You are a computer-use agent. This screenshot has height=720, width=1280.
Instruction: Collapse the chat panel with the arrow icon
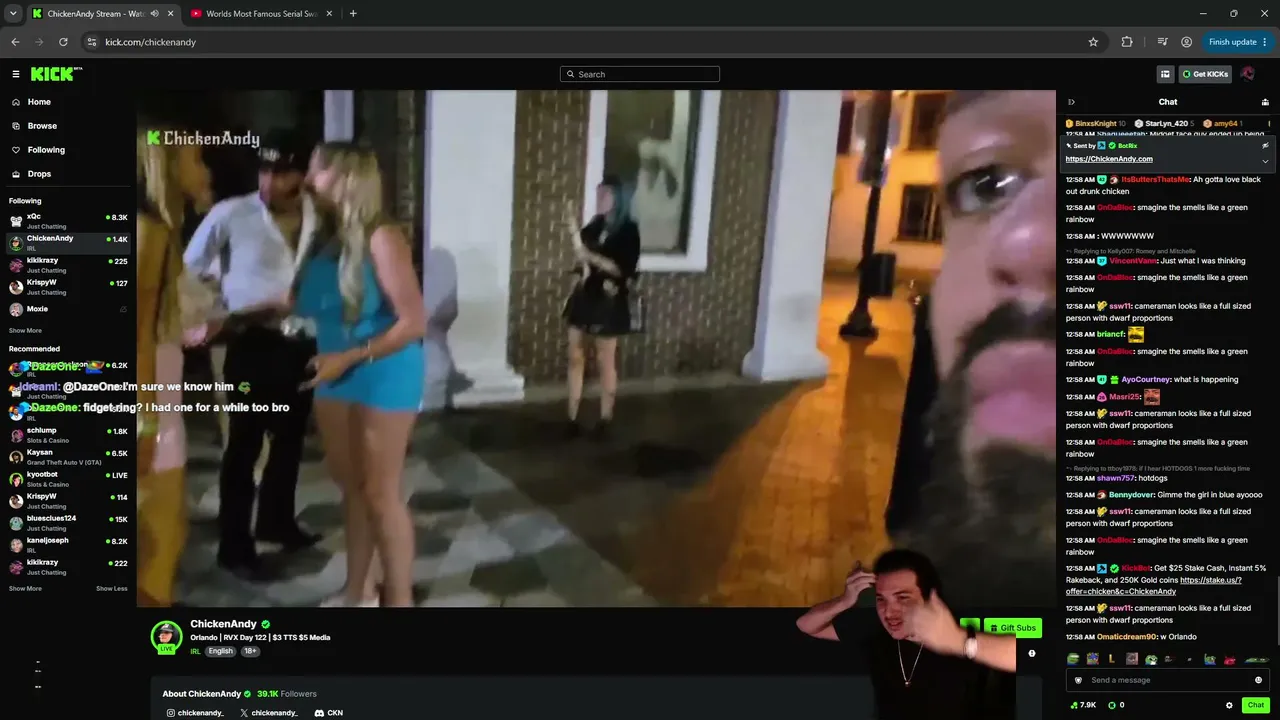tap(1071, 102)
